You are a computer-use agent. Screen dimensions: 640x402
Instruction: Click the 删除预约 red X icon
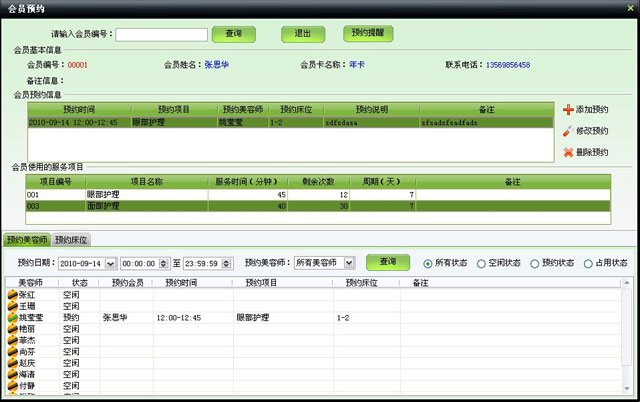[x=568, y=153]
